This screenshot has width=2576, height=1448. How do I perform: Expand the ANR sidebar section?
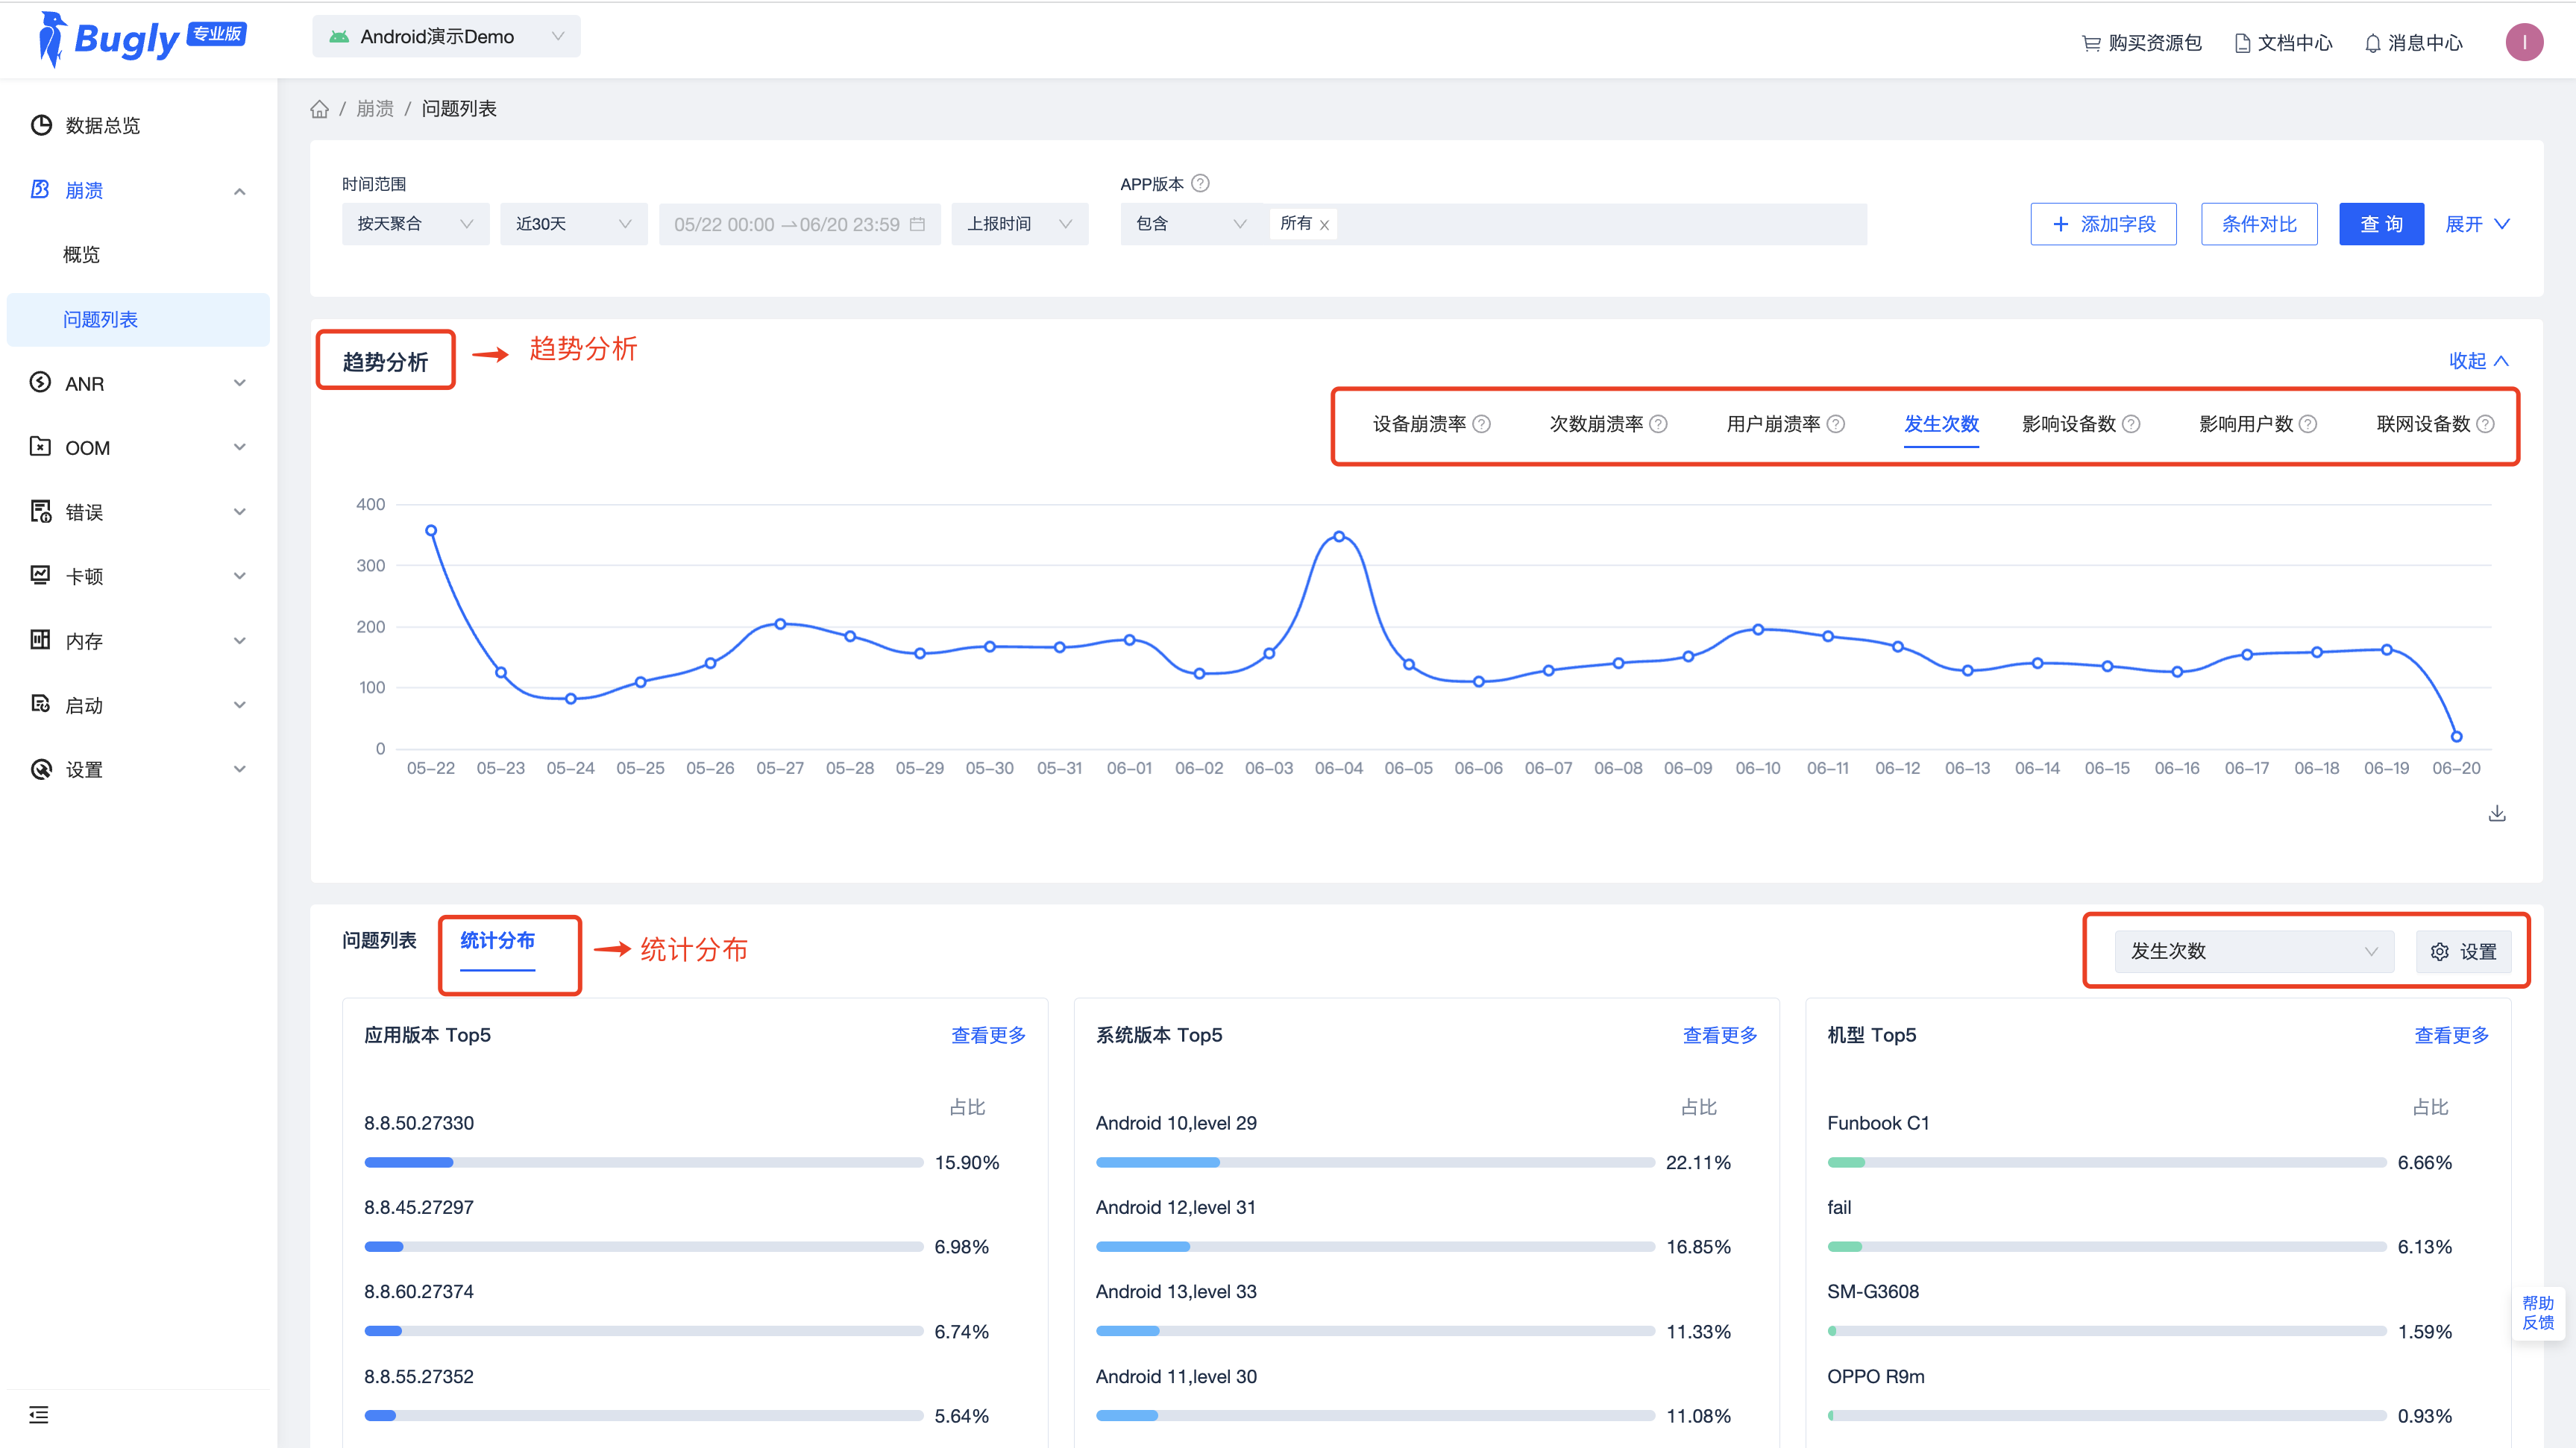(240, 383)
